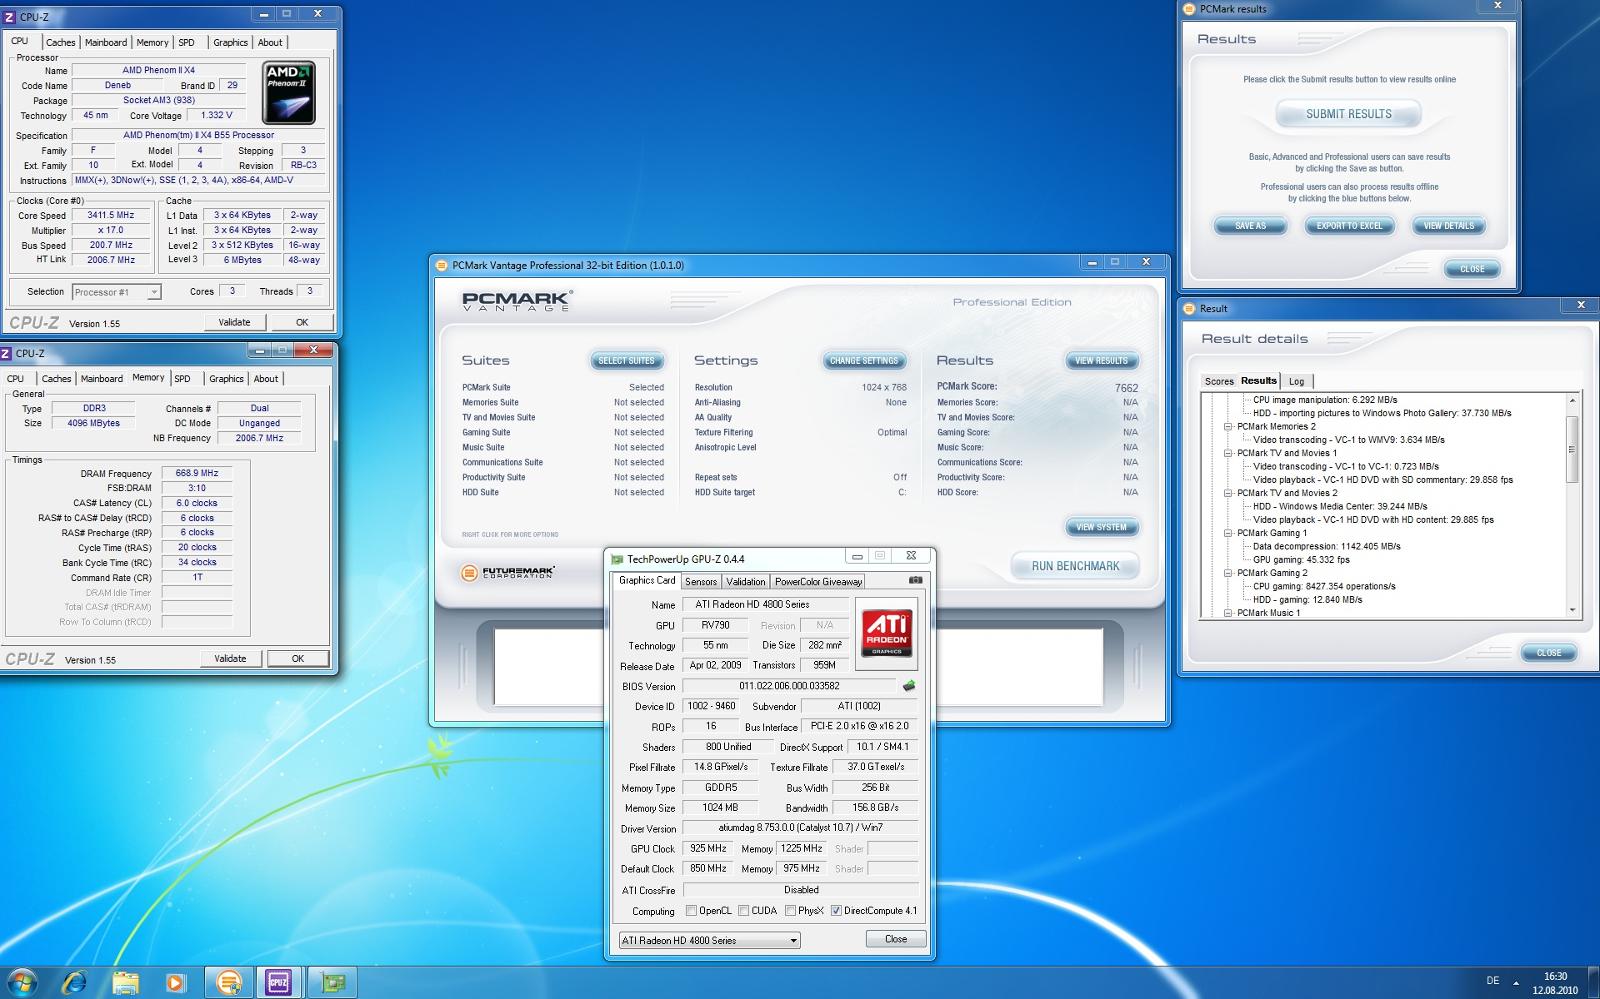Open Windows Media Player taskbar icon
Image resolution: width=1600 pixels, height=999 pixels.
click(176, 982)
